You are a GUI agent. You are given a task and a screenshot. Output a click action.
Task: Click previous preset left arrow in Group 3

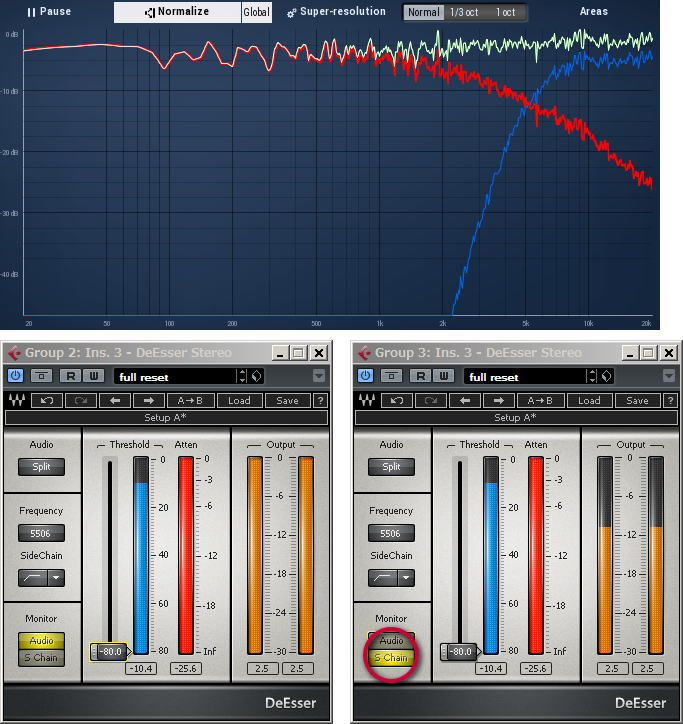click(465, 401)
